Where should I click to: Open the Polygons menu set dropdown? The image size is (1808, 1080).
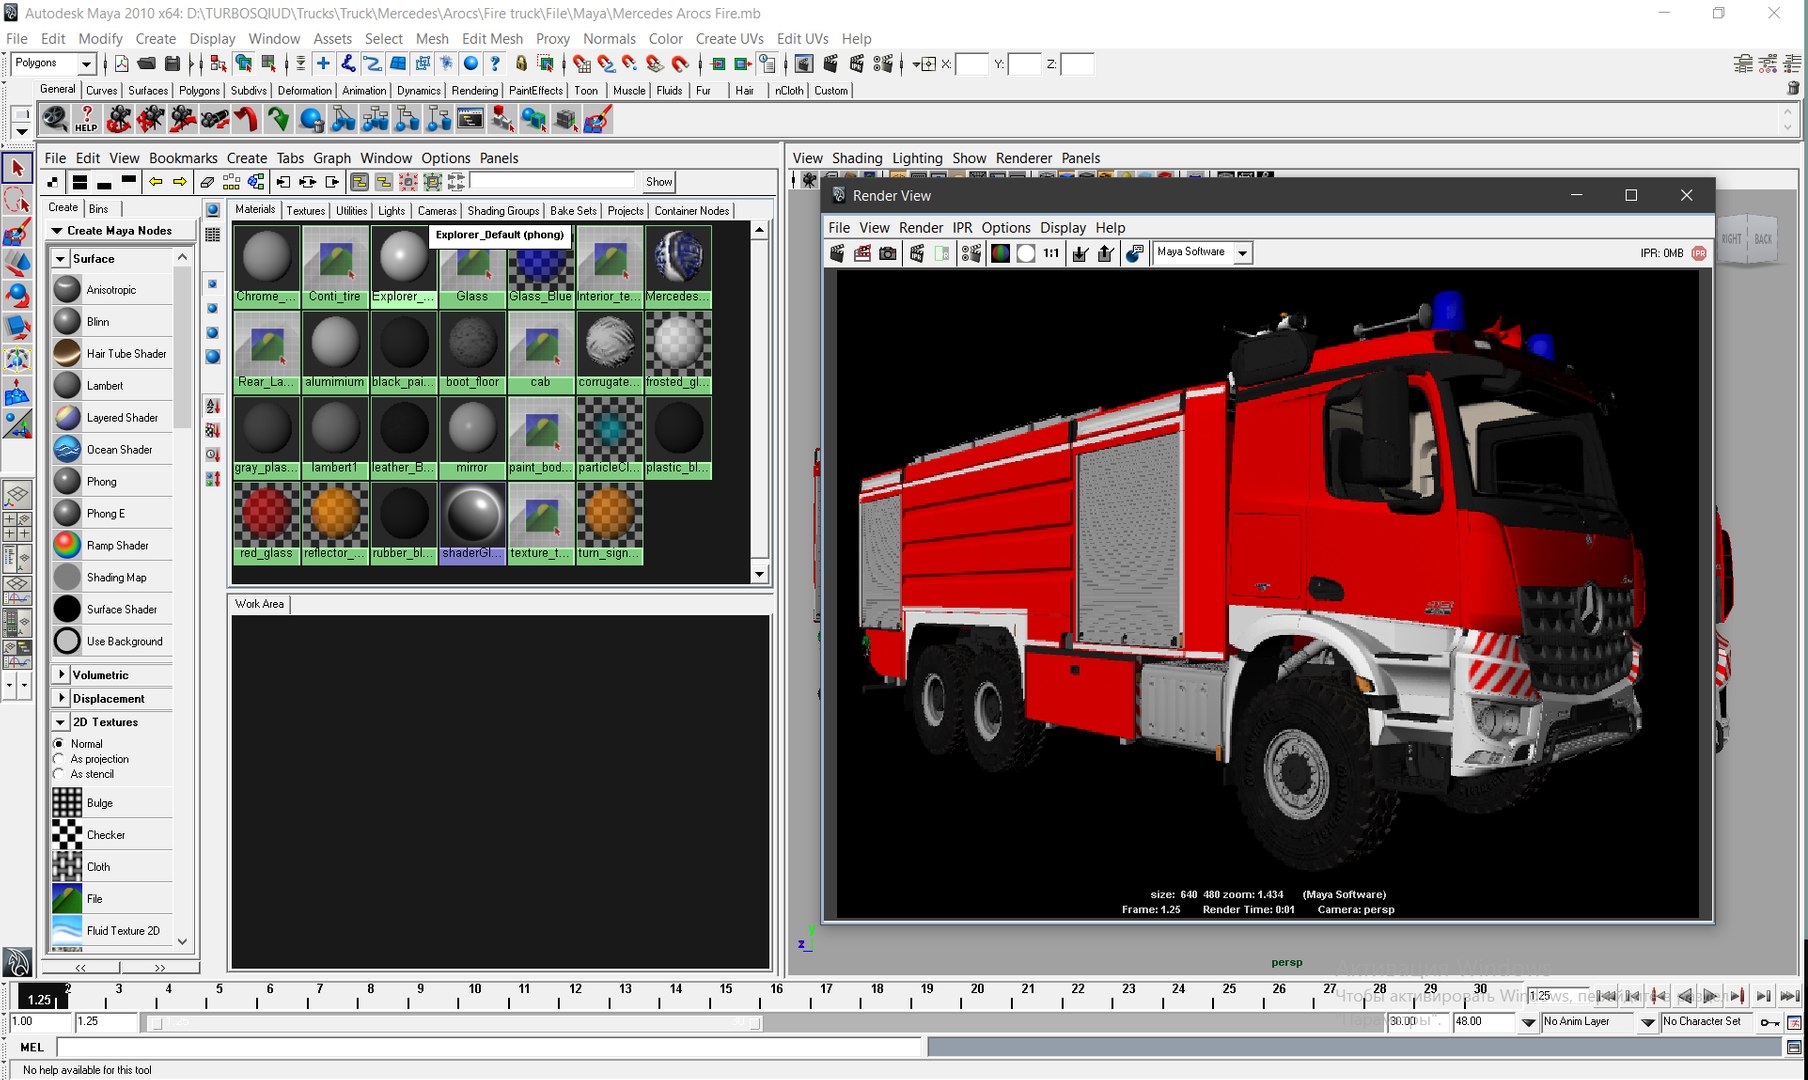(x=86, y=64)
